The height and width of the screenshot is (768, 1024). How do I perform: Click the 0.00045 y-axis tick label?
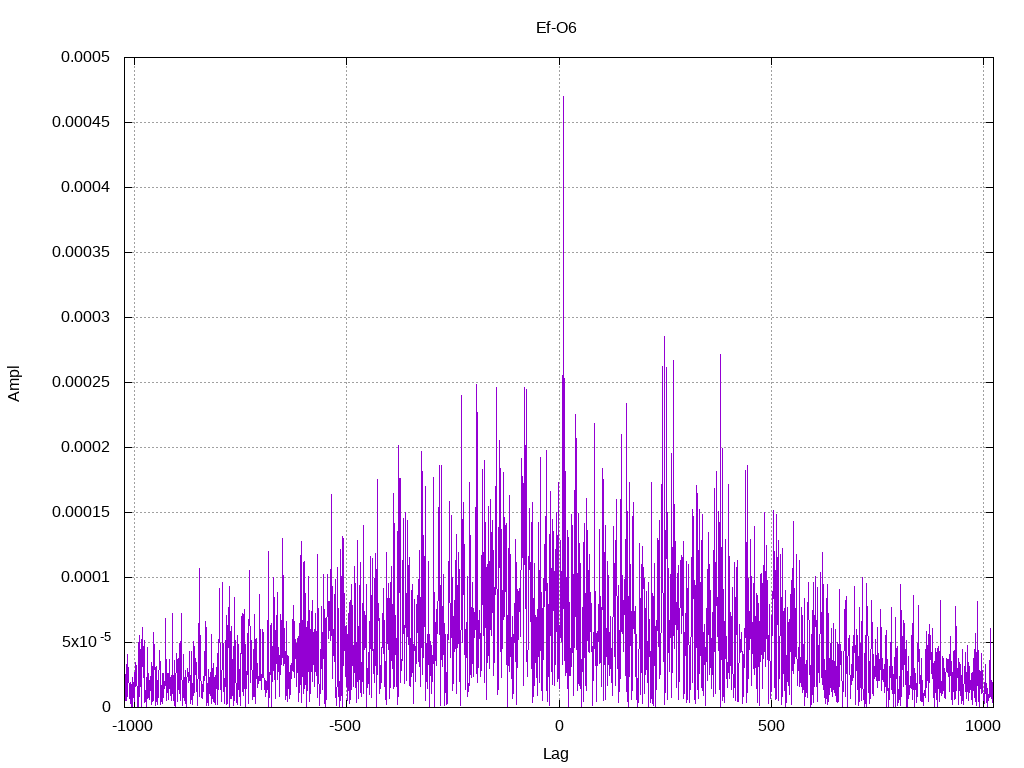81,122
